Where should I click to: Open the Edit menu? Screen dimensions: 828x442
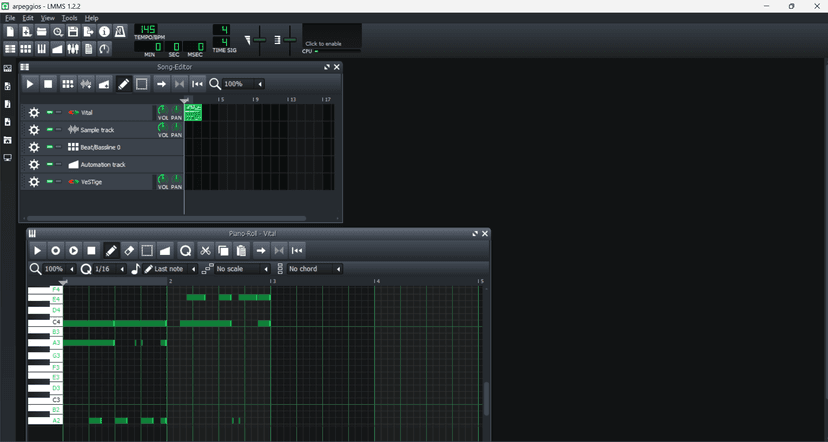click(28, 18)
